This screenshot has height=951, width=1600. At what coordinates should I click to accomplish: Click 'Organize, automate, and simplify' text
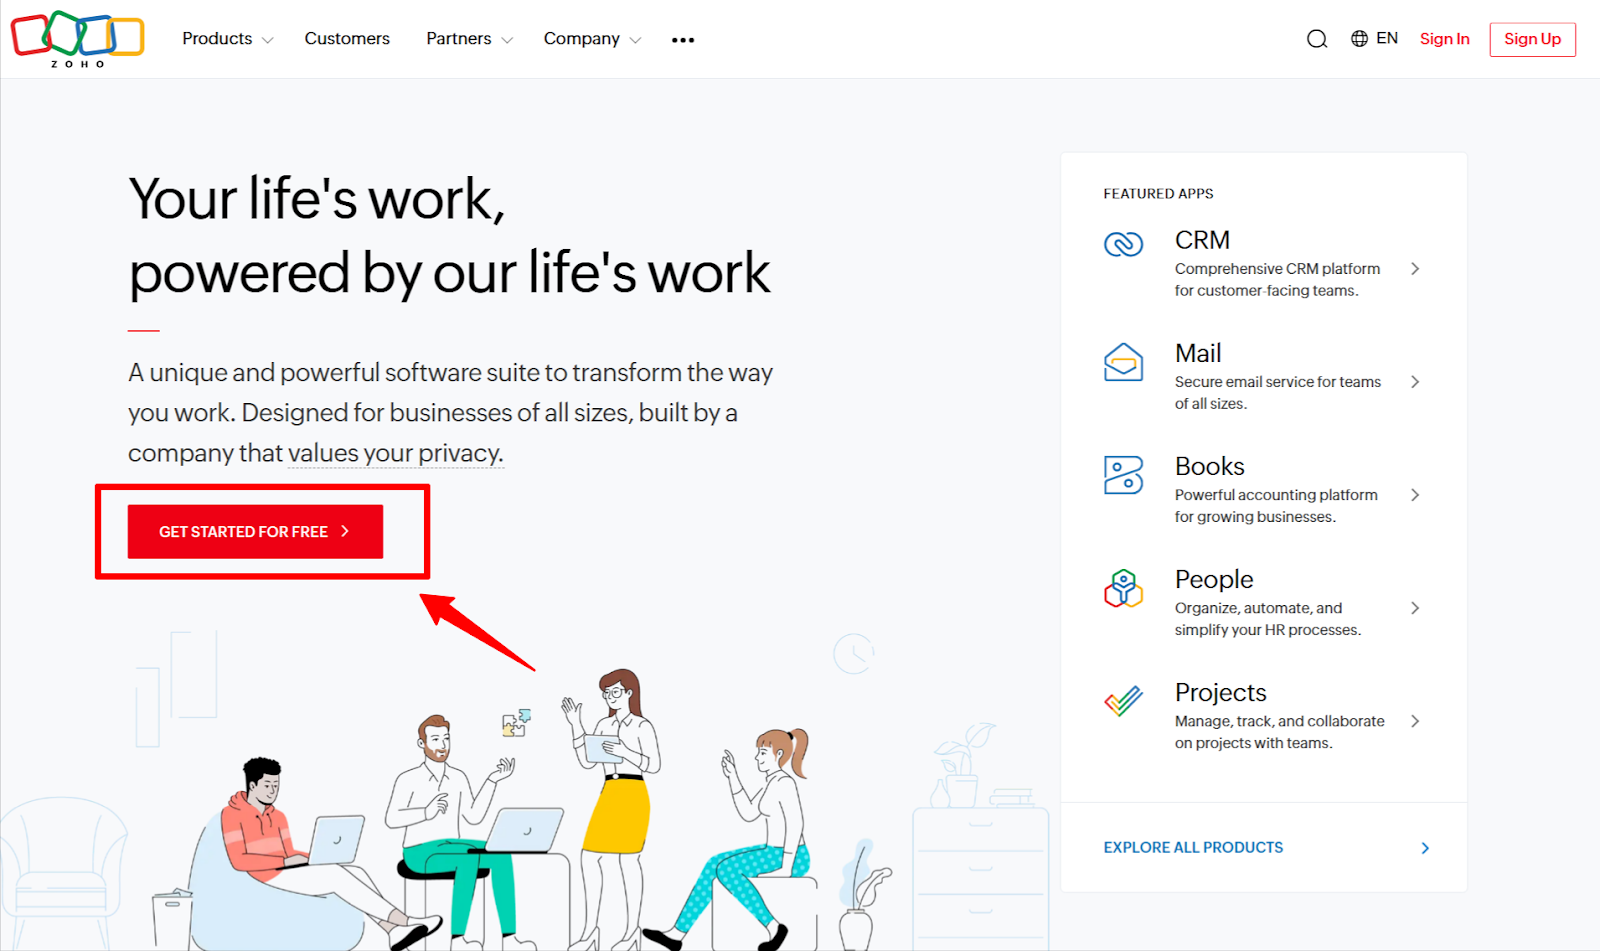coord(1268,619)
